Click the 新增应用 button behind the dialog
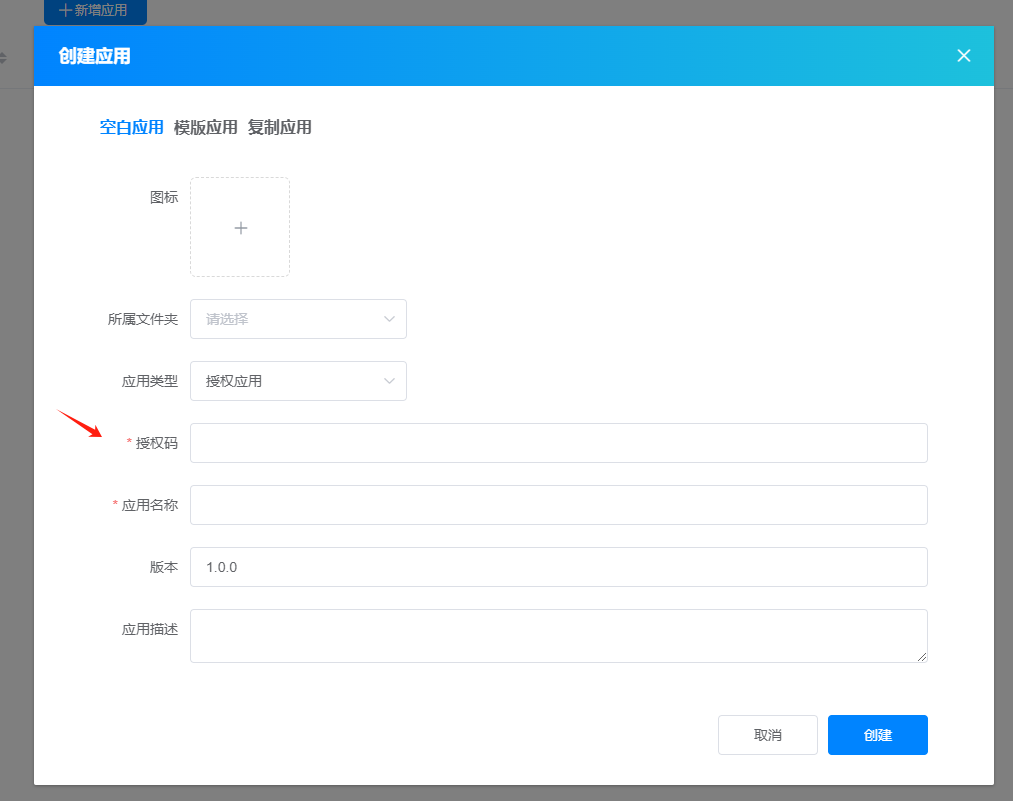This screenshot has height=801, width=1013. (95, 11)
